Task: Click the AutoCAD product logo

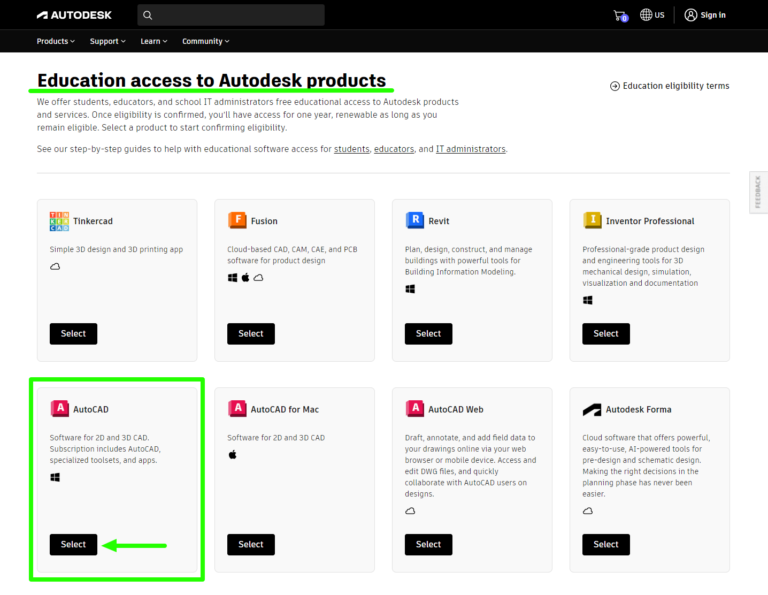Action: [x=60, y=408]
